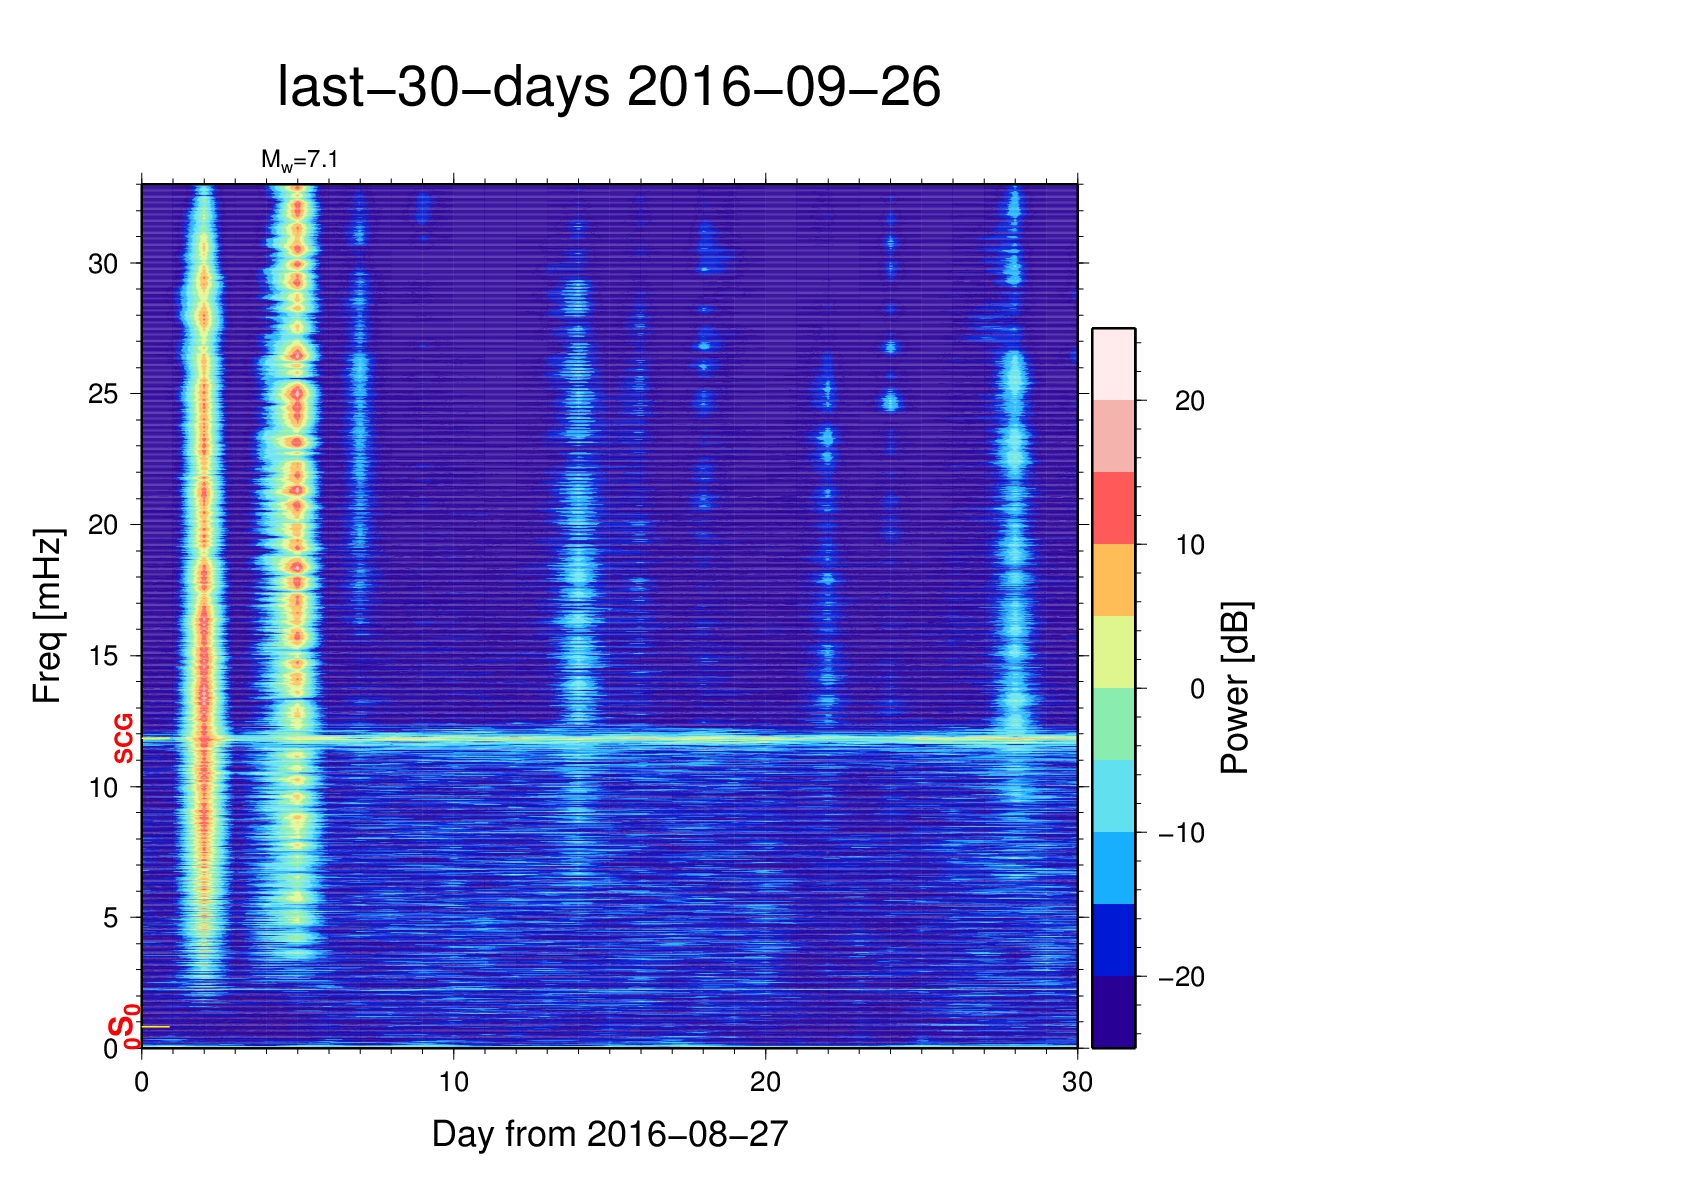This screenshot has width=1684, height=1190.
Task: Pick the darkest purple colorbar segment at bottom
Action: tap(1113, 1012)
